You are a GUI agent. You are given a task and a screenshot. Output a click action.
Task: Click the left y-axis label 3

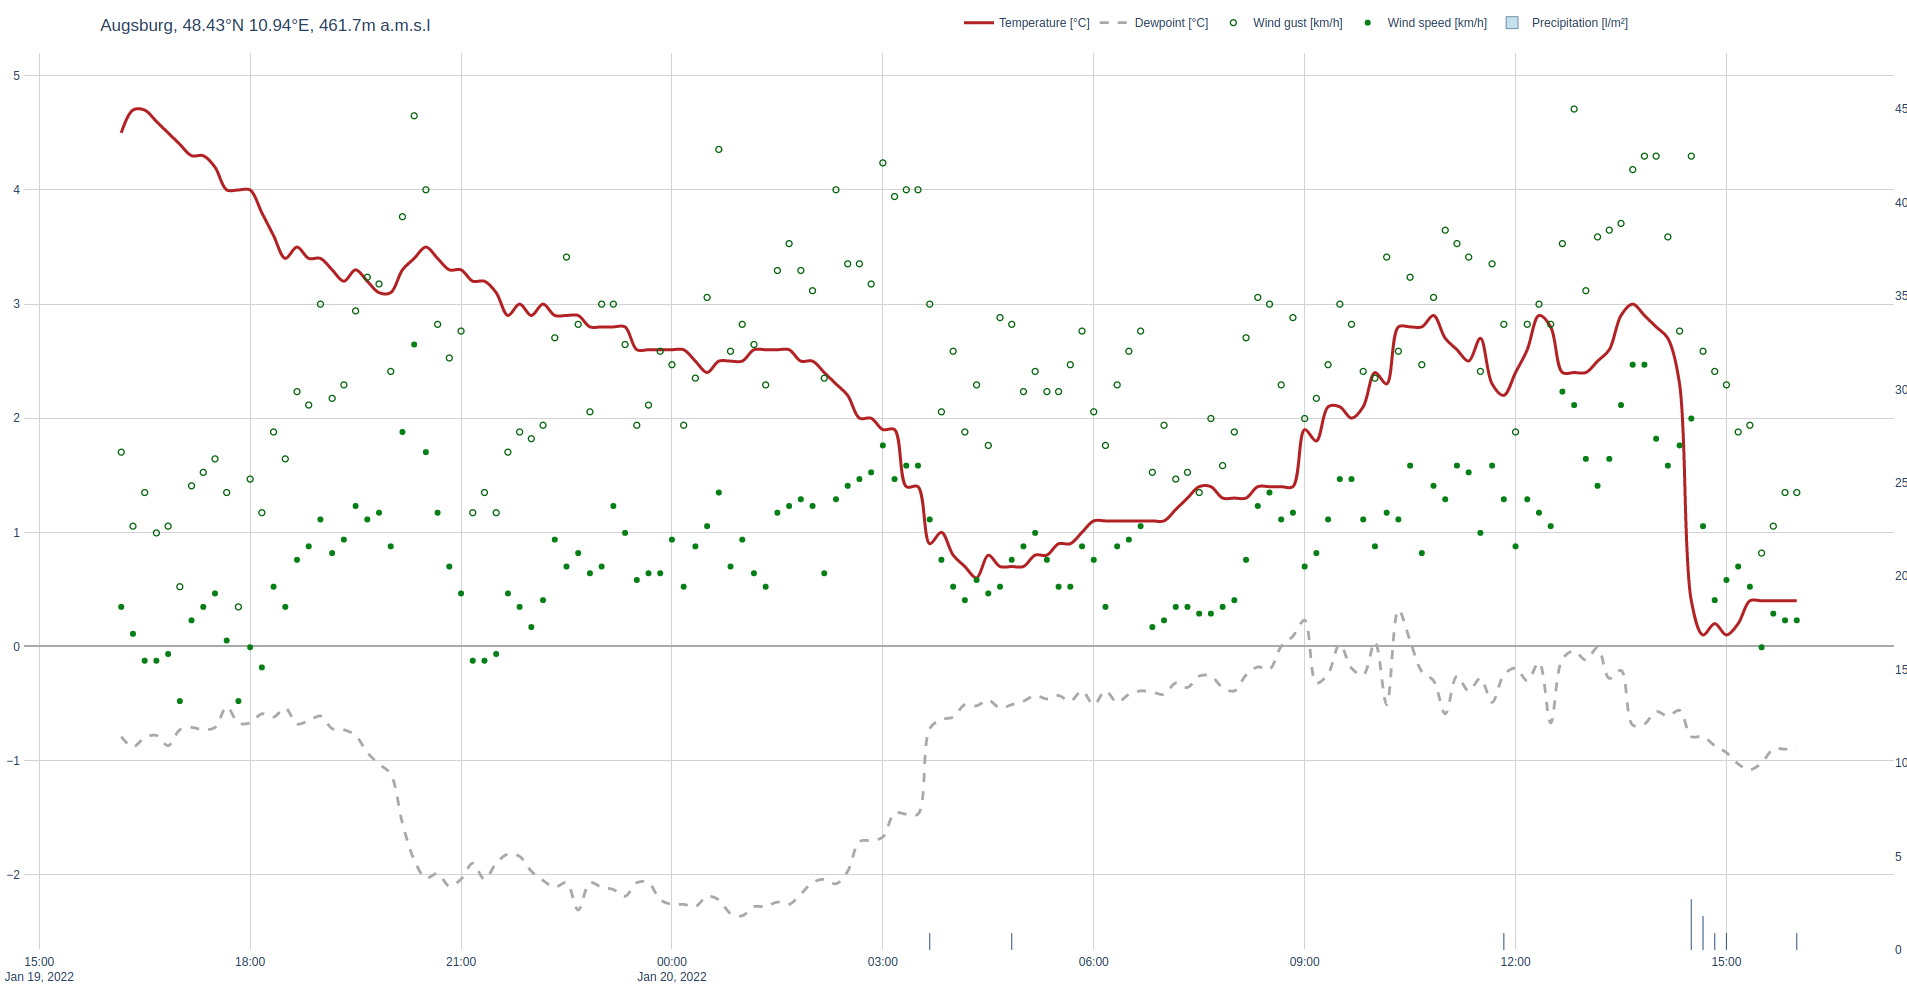(16, 304)
